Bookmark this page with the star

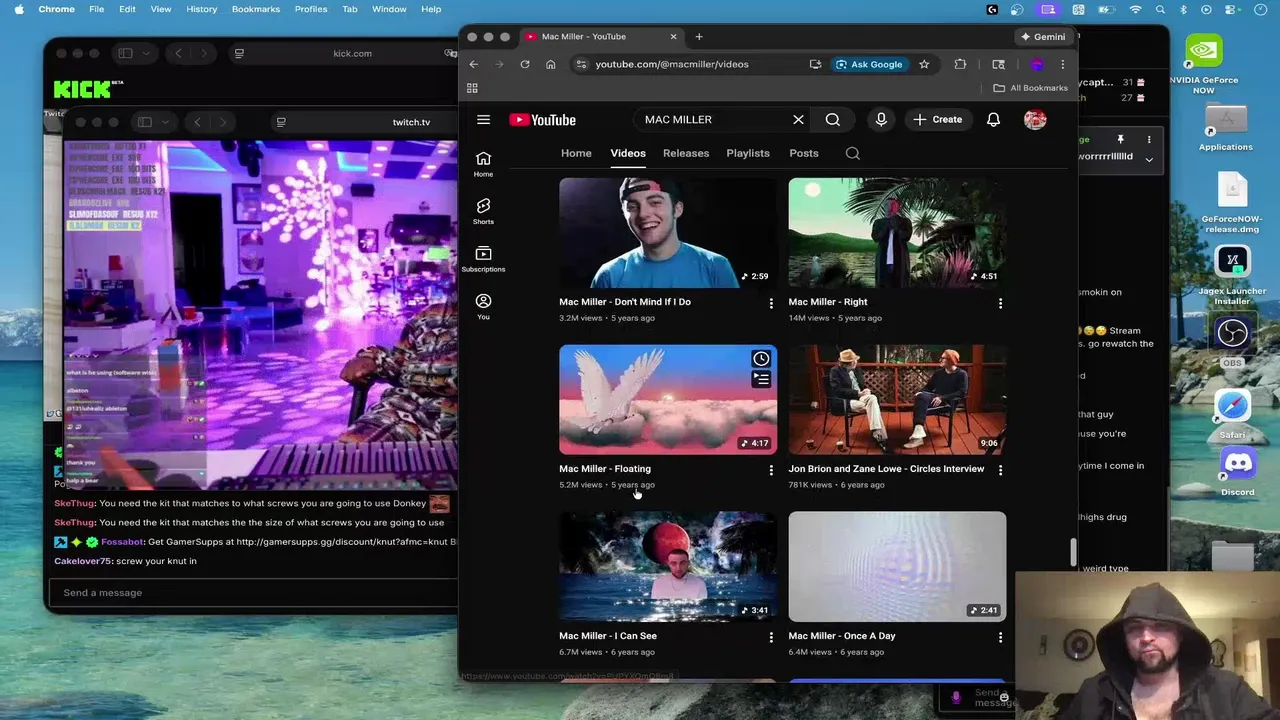tap(924, 64)
